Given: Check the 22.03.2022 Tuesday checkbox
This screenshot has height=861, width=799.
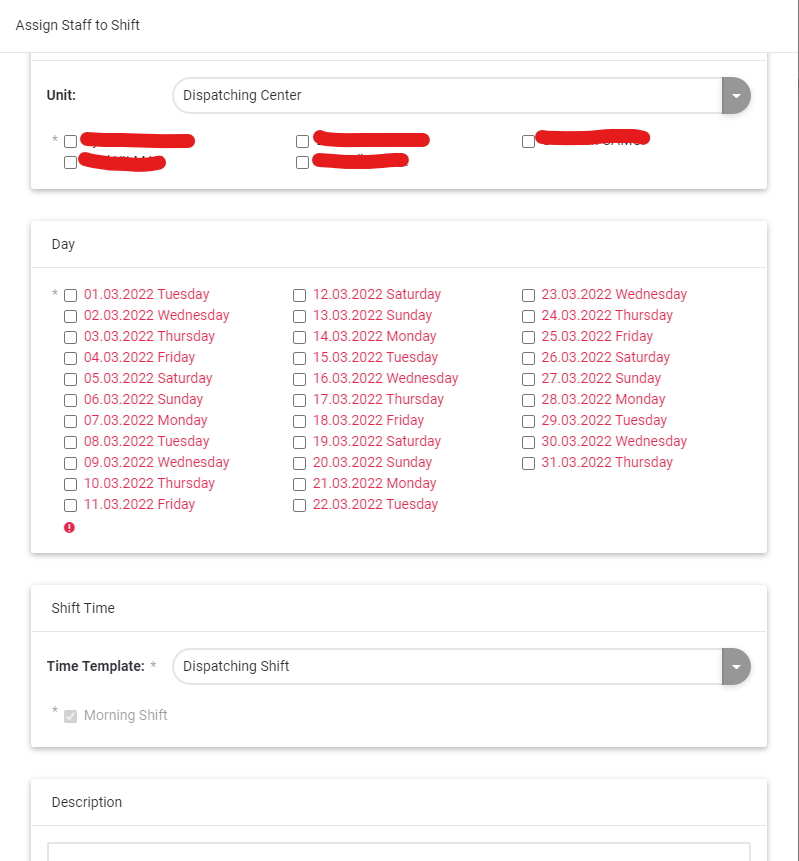Looking at the screenshot, I should pos(299,505).
